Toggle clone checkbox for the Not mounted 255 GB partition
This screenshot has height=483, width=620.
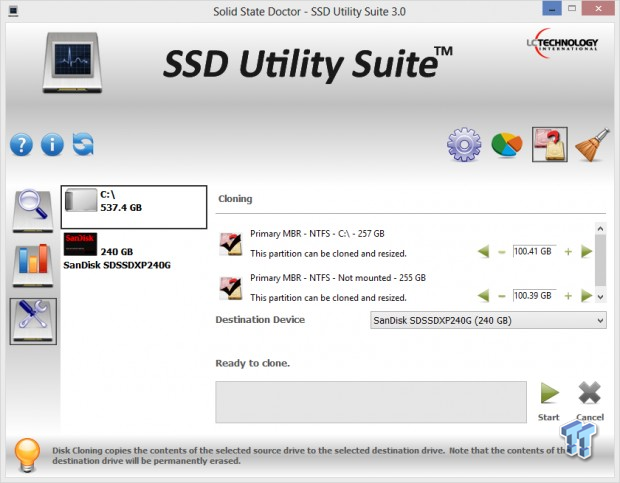point(231,288)
